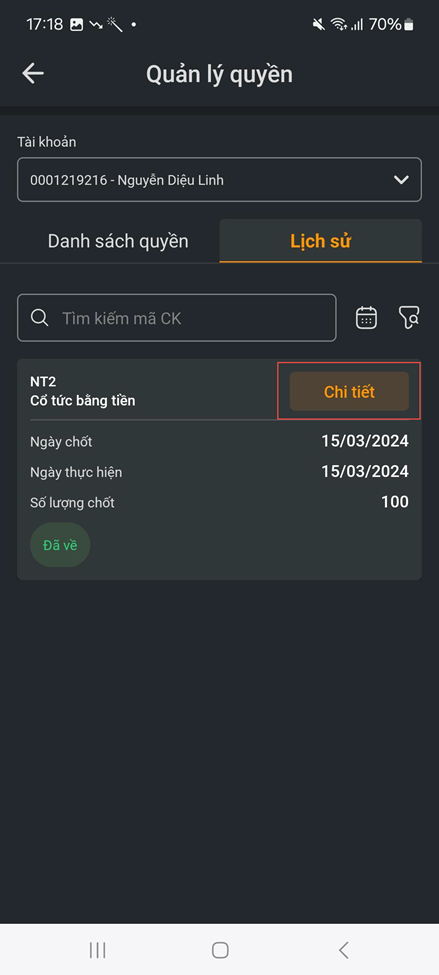Tap the Đã về status badge
The image size is (439, 975).
pos(60,545)
